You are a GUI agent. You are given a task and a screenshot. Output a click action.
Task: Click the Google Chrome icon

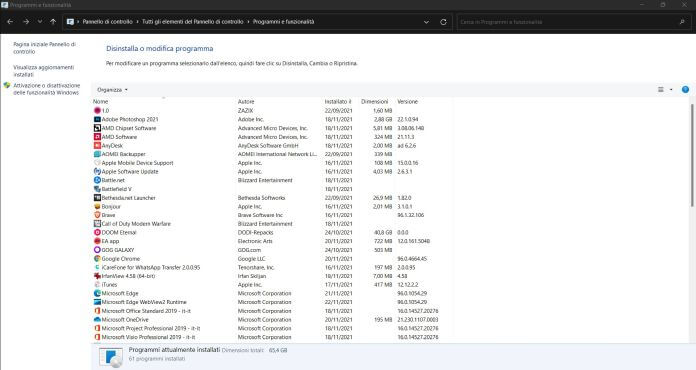[x=97, y=258]
